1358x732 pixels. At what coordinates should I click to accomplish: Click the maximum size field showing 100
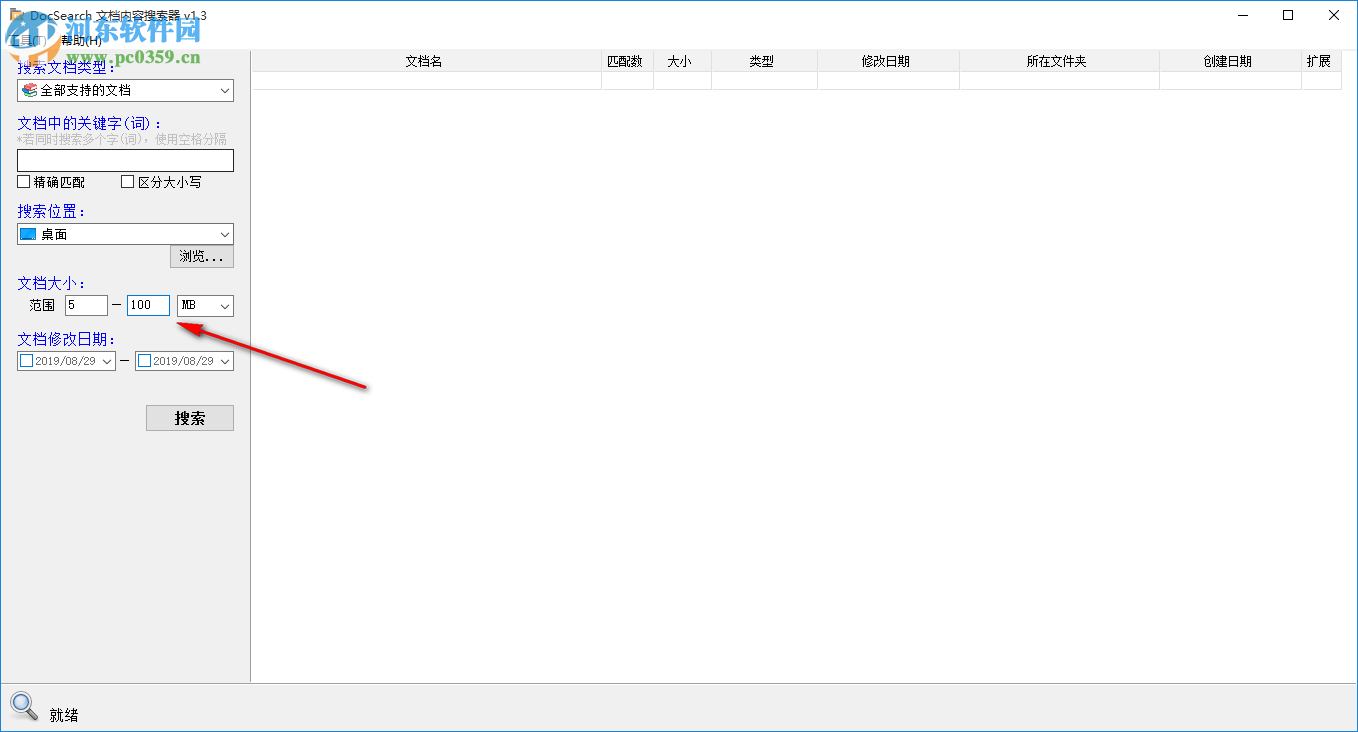(148, 305)
